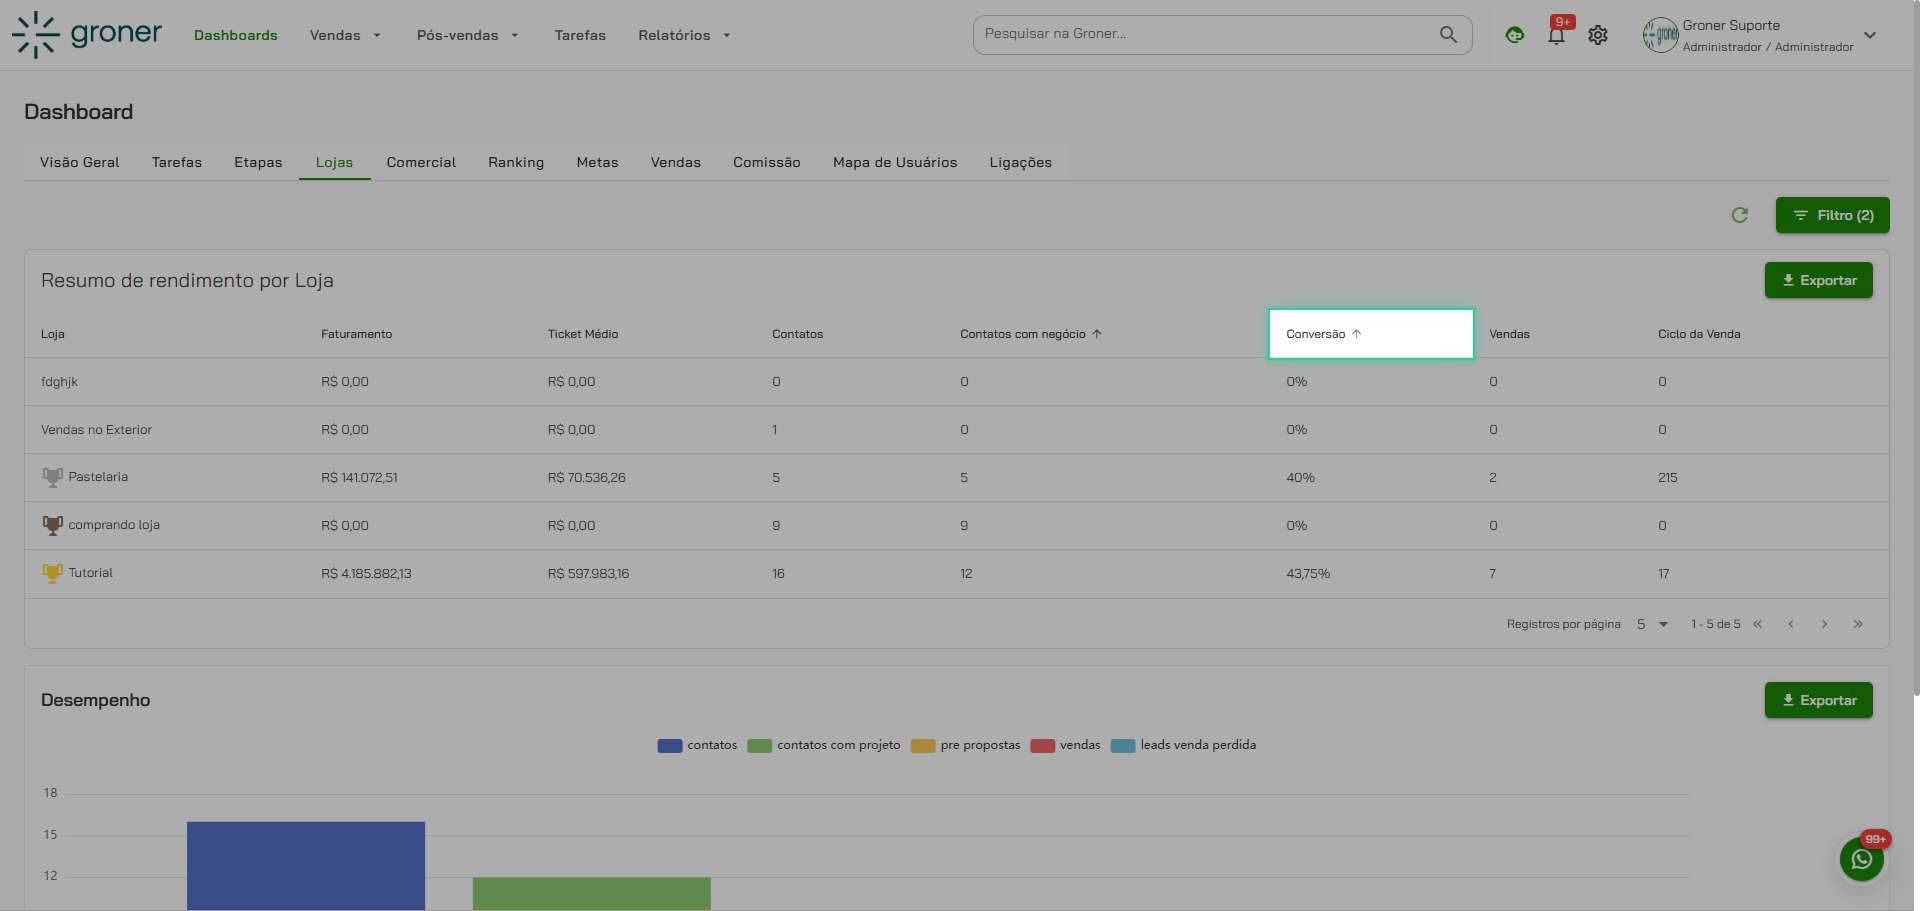The width and height of the screenshot is (1920, 911).
Task: Click the green contatos com projeto bar
Action: 592,894
